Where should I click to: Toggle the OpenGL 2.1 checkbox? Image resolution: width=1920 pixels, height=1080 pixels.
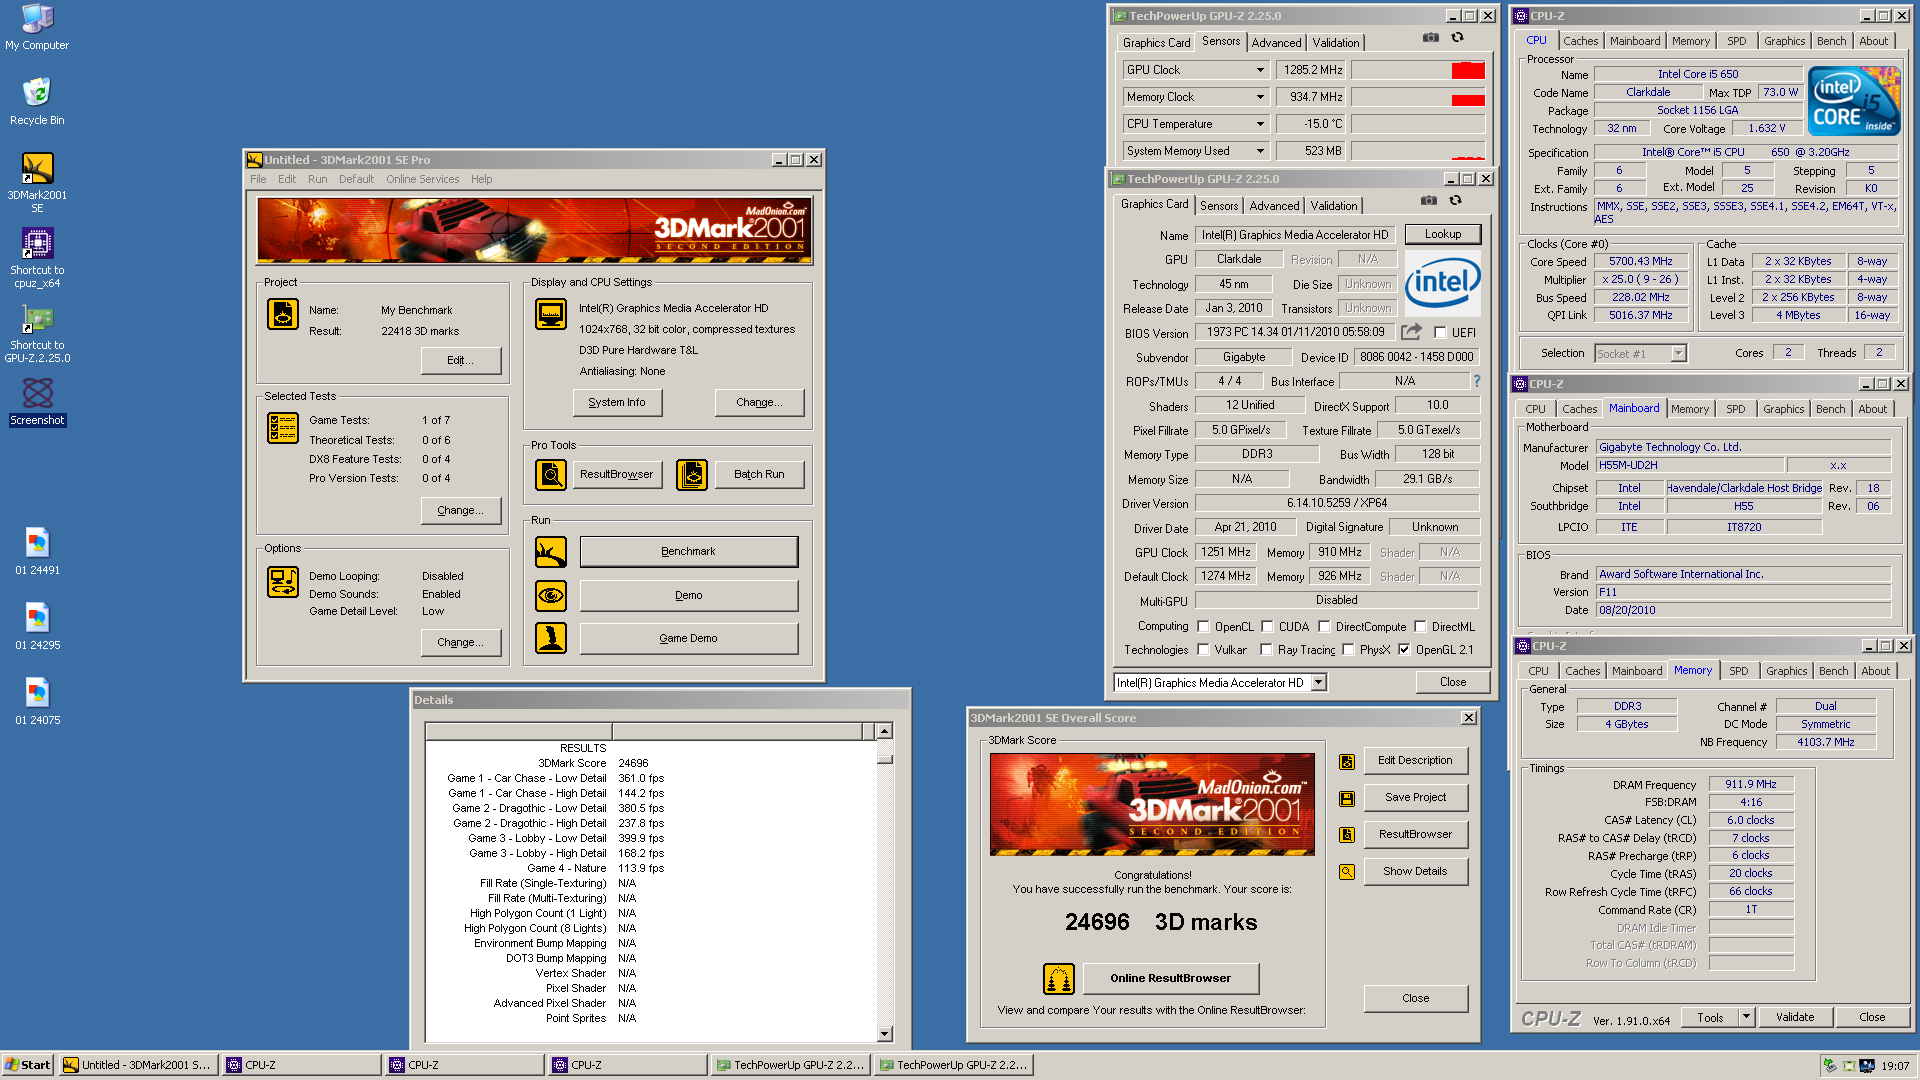[x=1404, y=650]
